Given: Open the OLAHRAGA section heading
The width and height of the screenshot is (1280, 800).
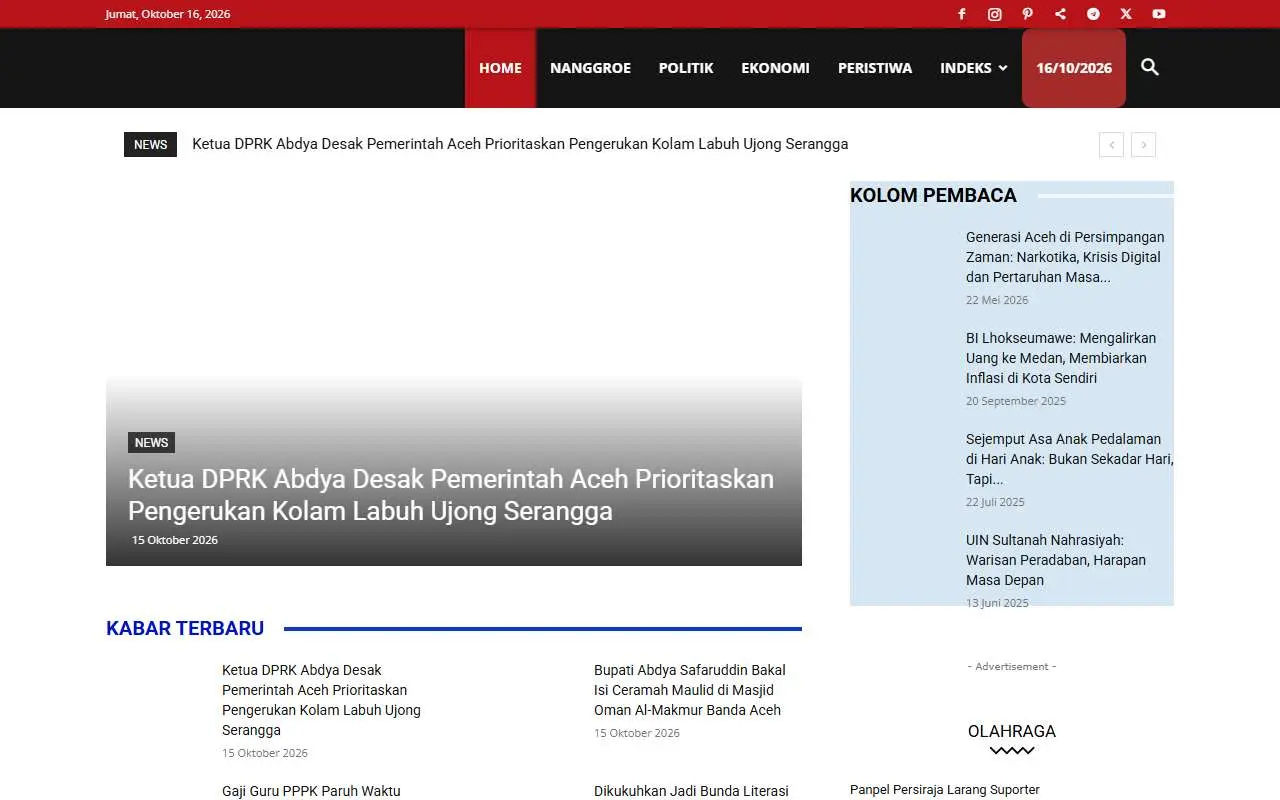Looking at the screenshot, I should (1012, 731).
